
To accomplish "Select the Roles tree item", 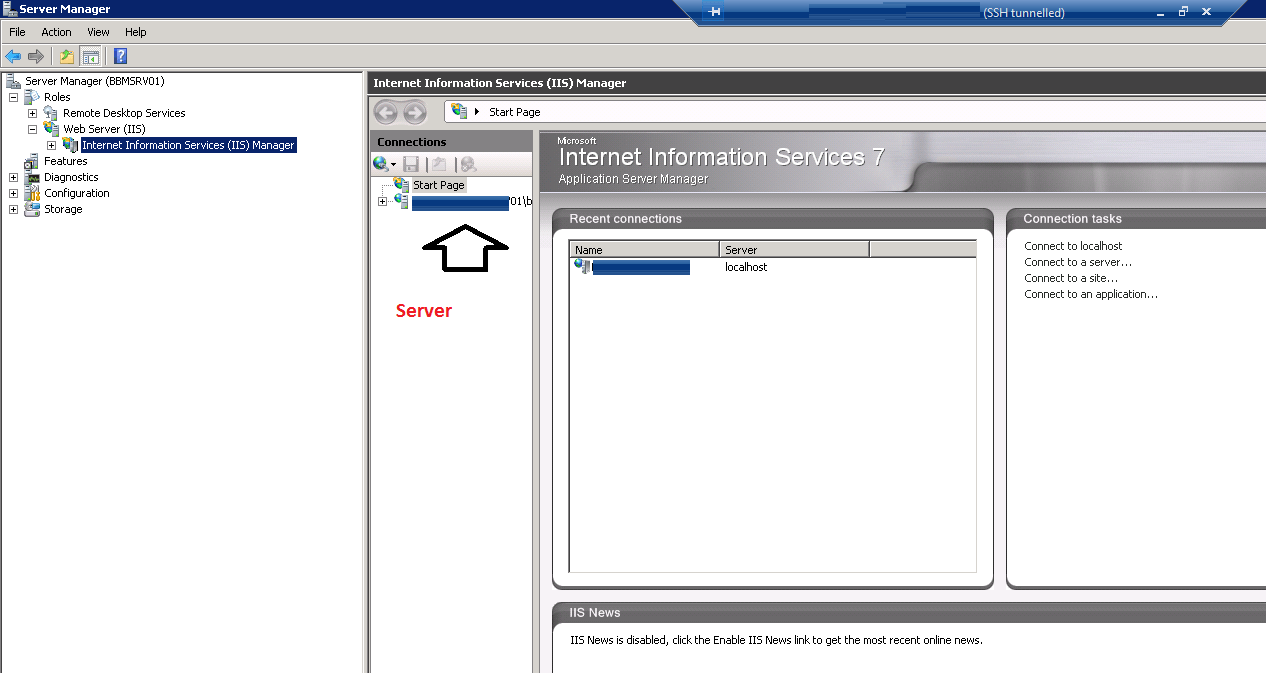I will click(x=57, y=97).
